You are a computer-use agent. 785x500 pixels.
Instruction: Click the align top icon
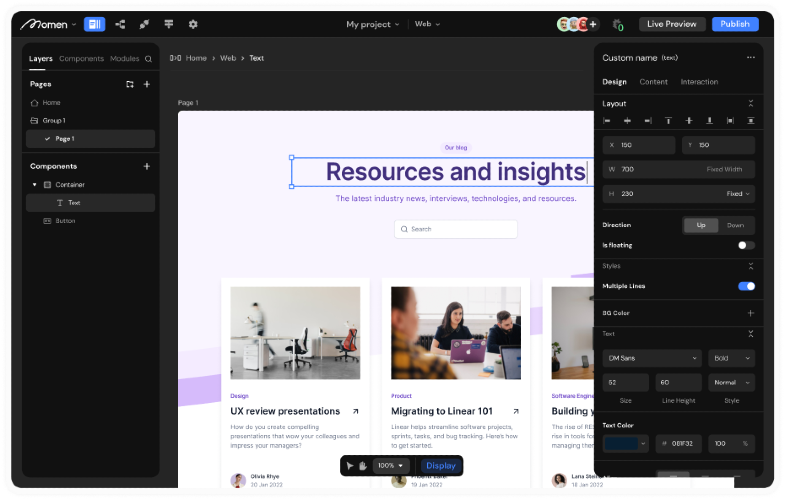click(668, 121)
